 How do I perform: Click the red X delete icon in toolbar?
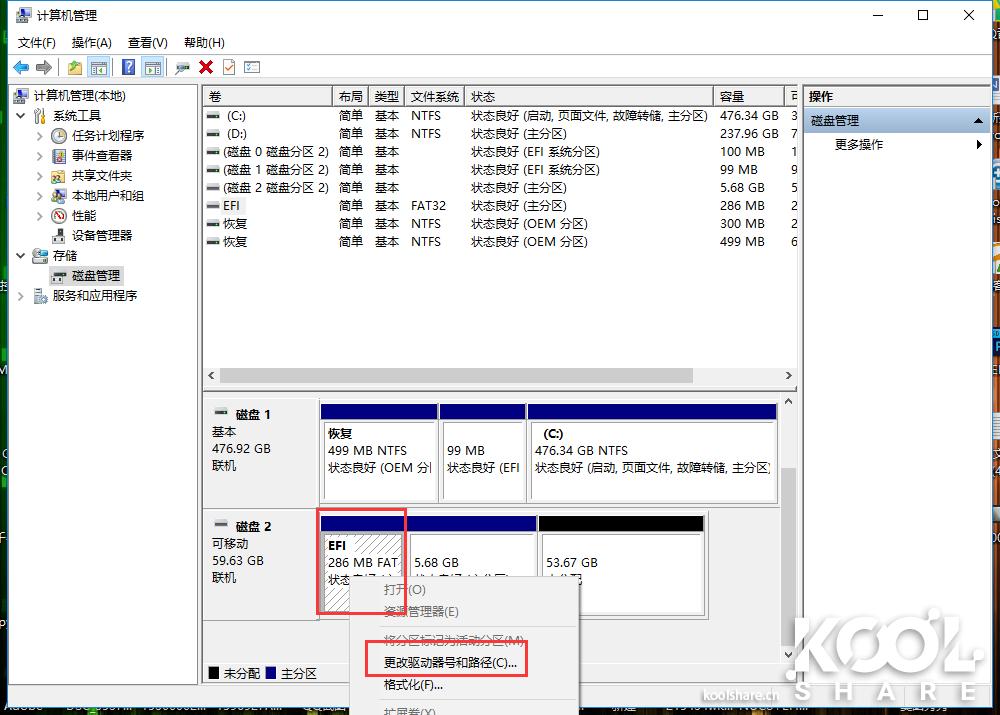click(x=204, y=67)
